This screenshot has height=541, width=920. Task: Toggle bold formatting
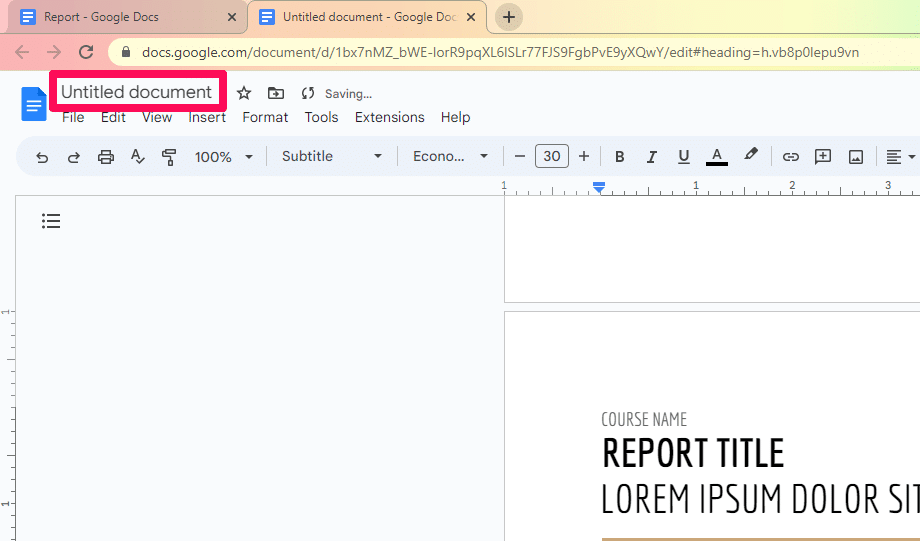619,157
